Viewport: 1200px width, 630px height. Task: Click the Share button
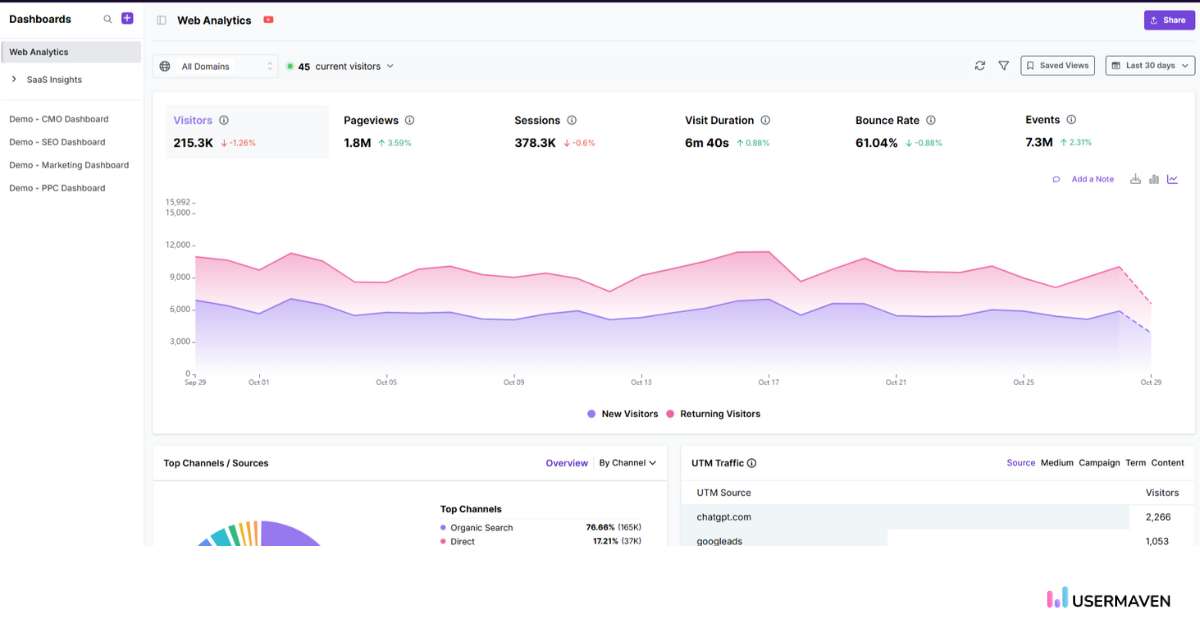coord(1168,19)
